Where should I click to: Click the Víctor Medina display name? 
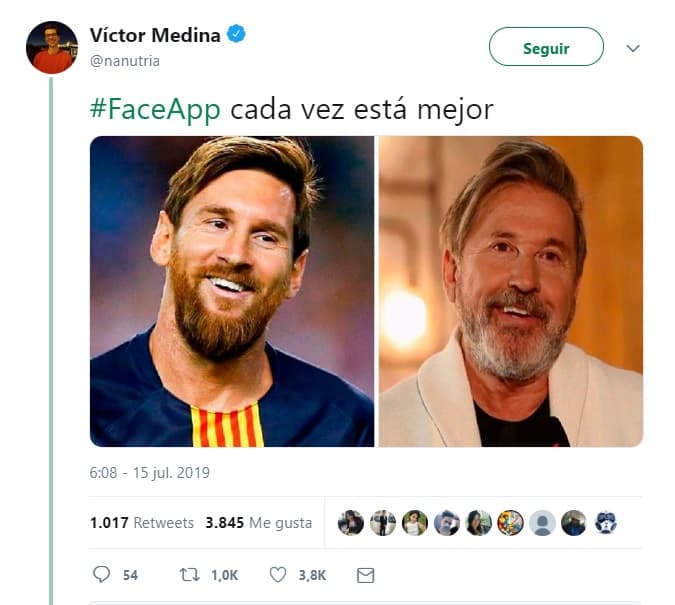(x=154, y=36)
